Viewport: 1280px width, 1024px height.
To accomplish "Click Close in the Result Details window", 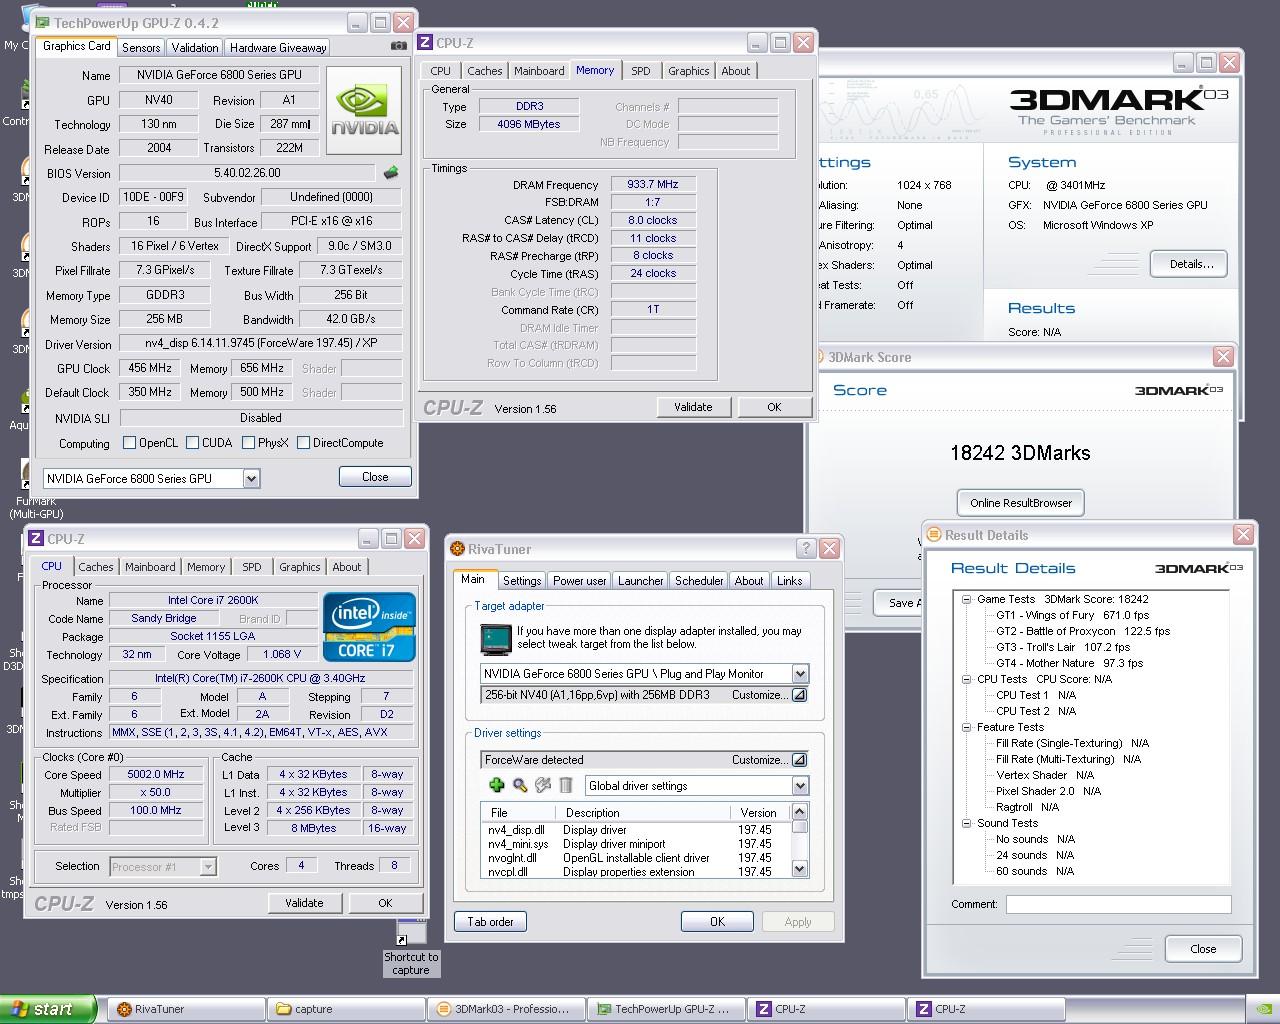I will point(1203,949).
